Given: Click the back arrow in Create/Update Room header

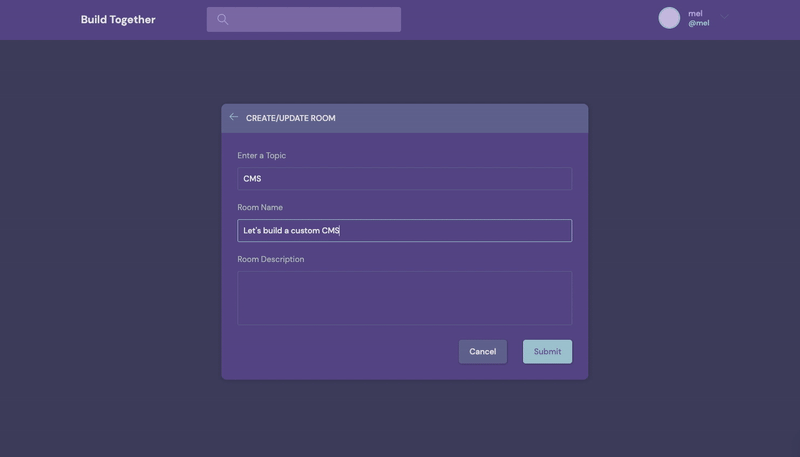Looking at the screenshot, I should [x=234, y=117].
